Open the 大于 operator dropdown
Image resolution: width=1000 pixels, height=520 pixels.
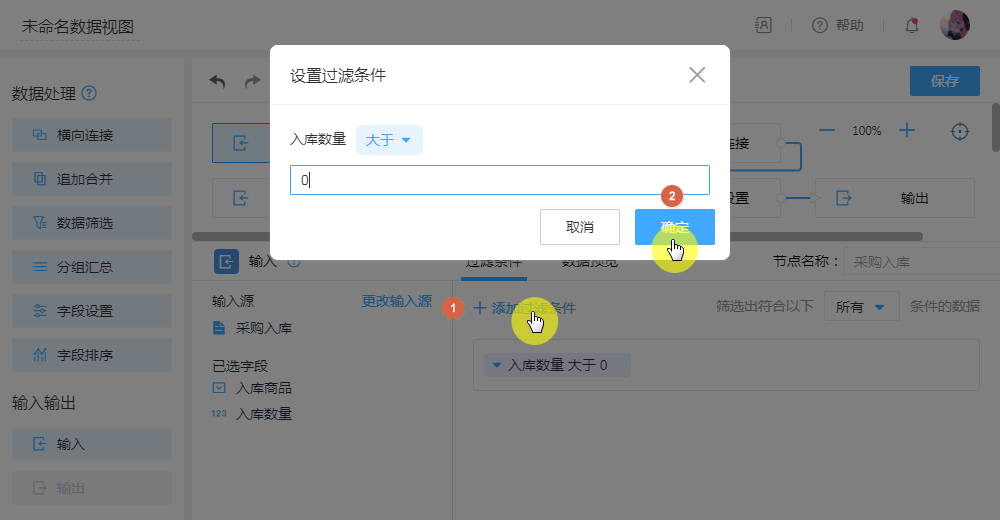[389, 140]
